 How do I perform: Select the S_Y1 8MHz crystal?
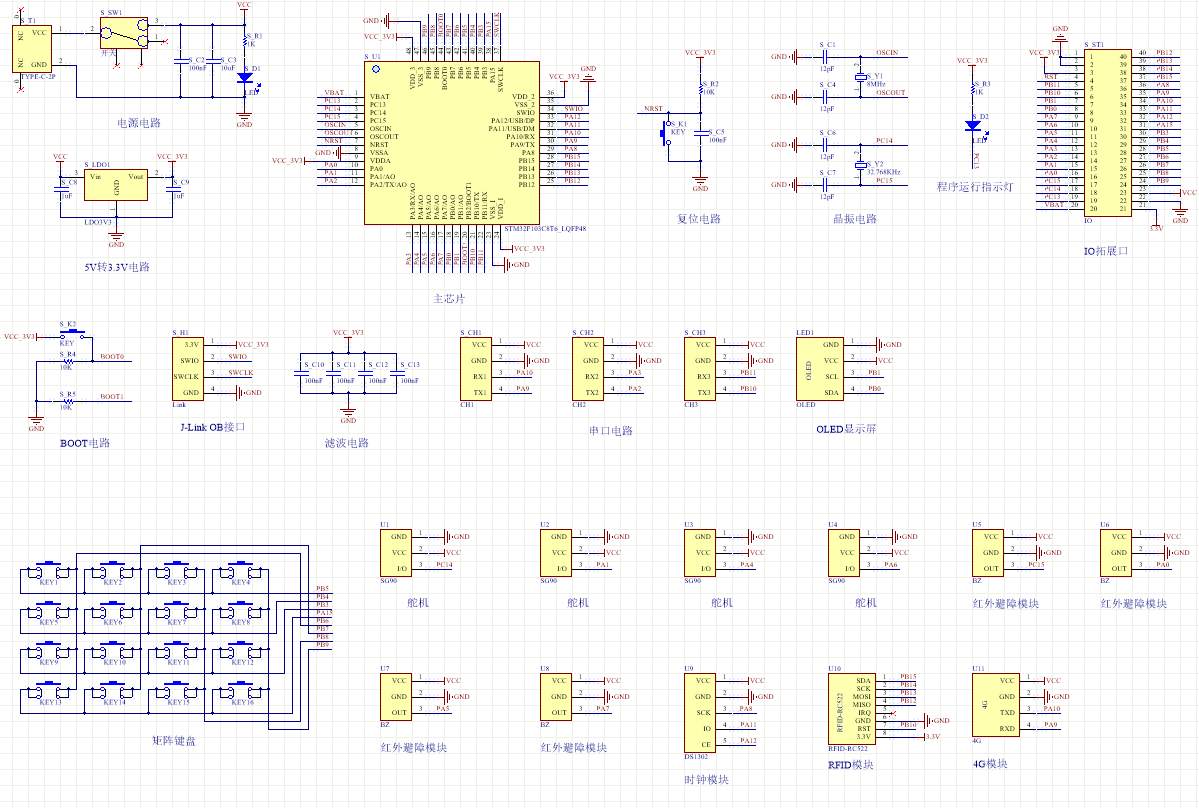860,76
